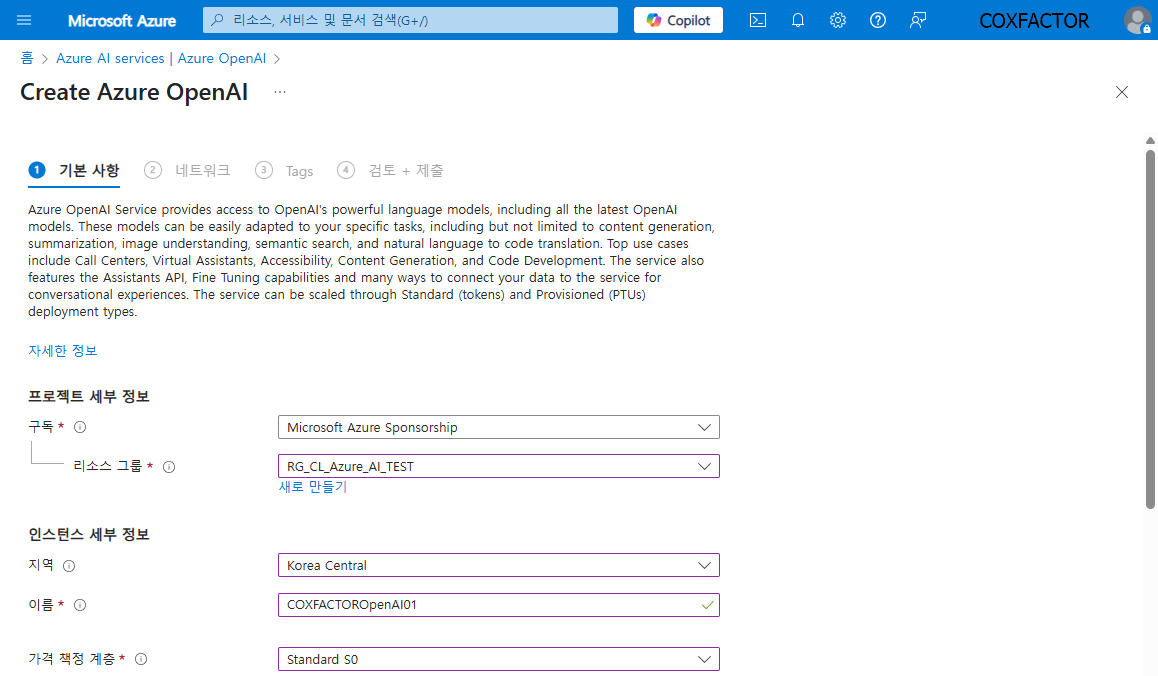1158x676 pixels.
Task: Show info tooltip for 이름
Action: (x=80, y=605)
